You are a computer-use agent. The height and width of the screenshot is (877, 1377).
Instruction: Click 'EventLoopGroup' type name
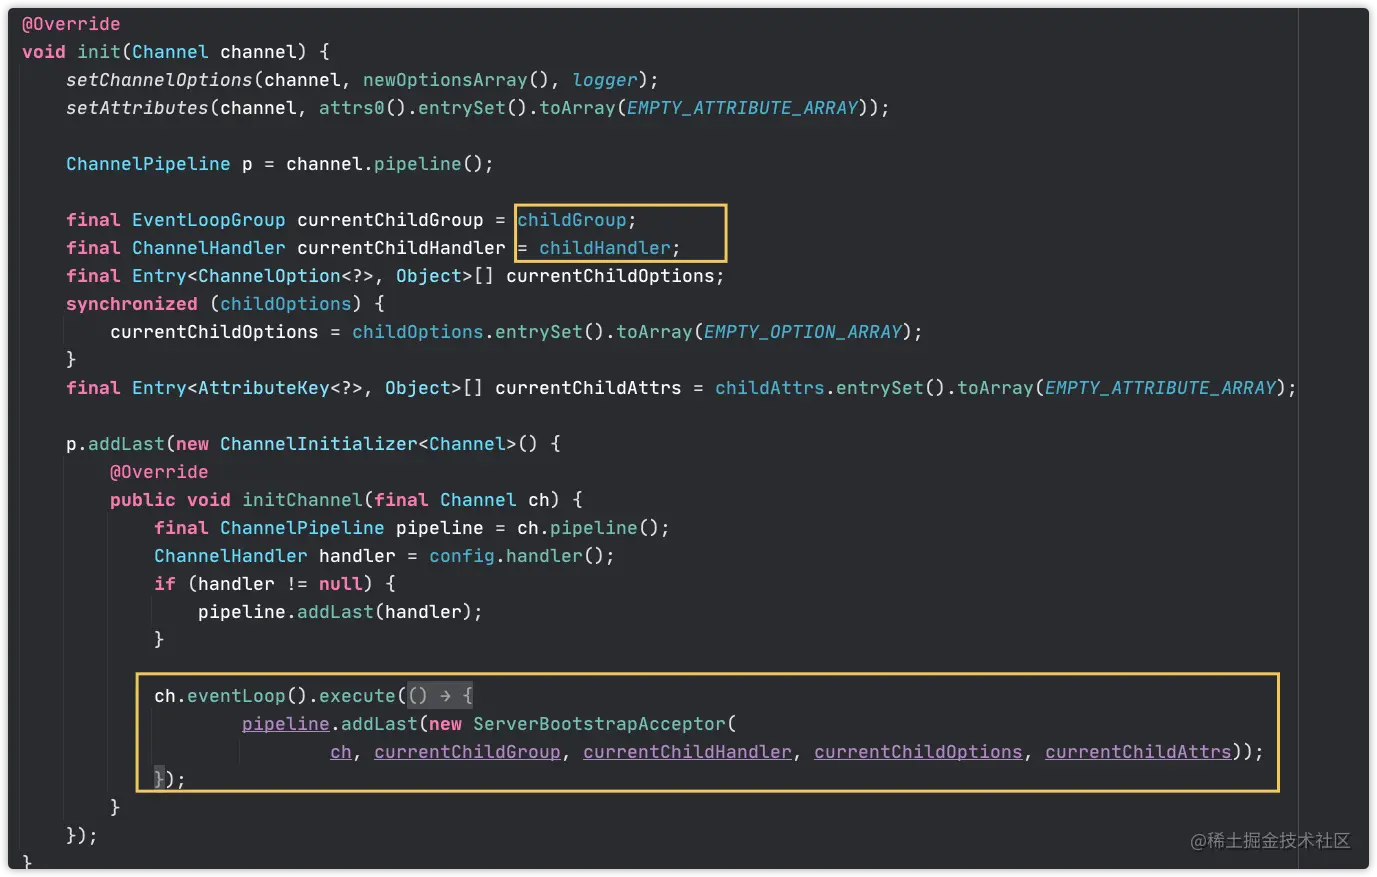(x=209, y=220)
